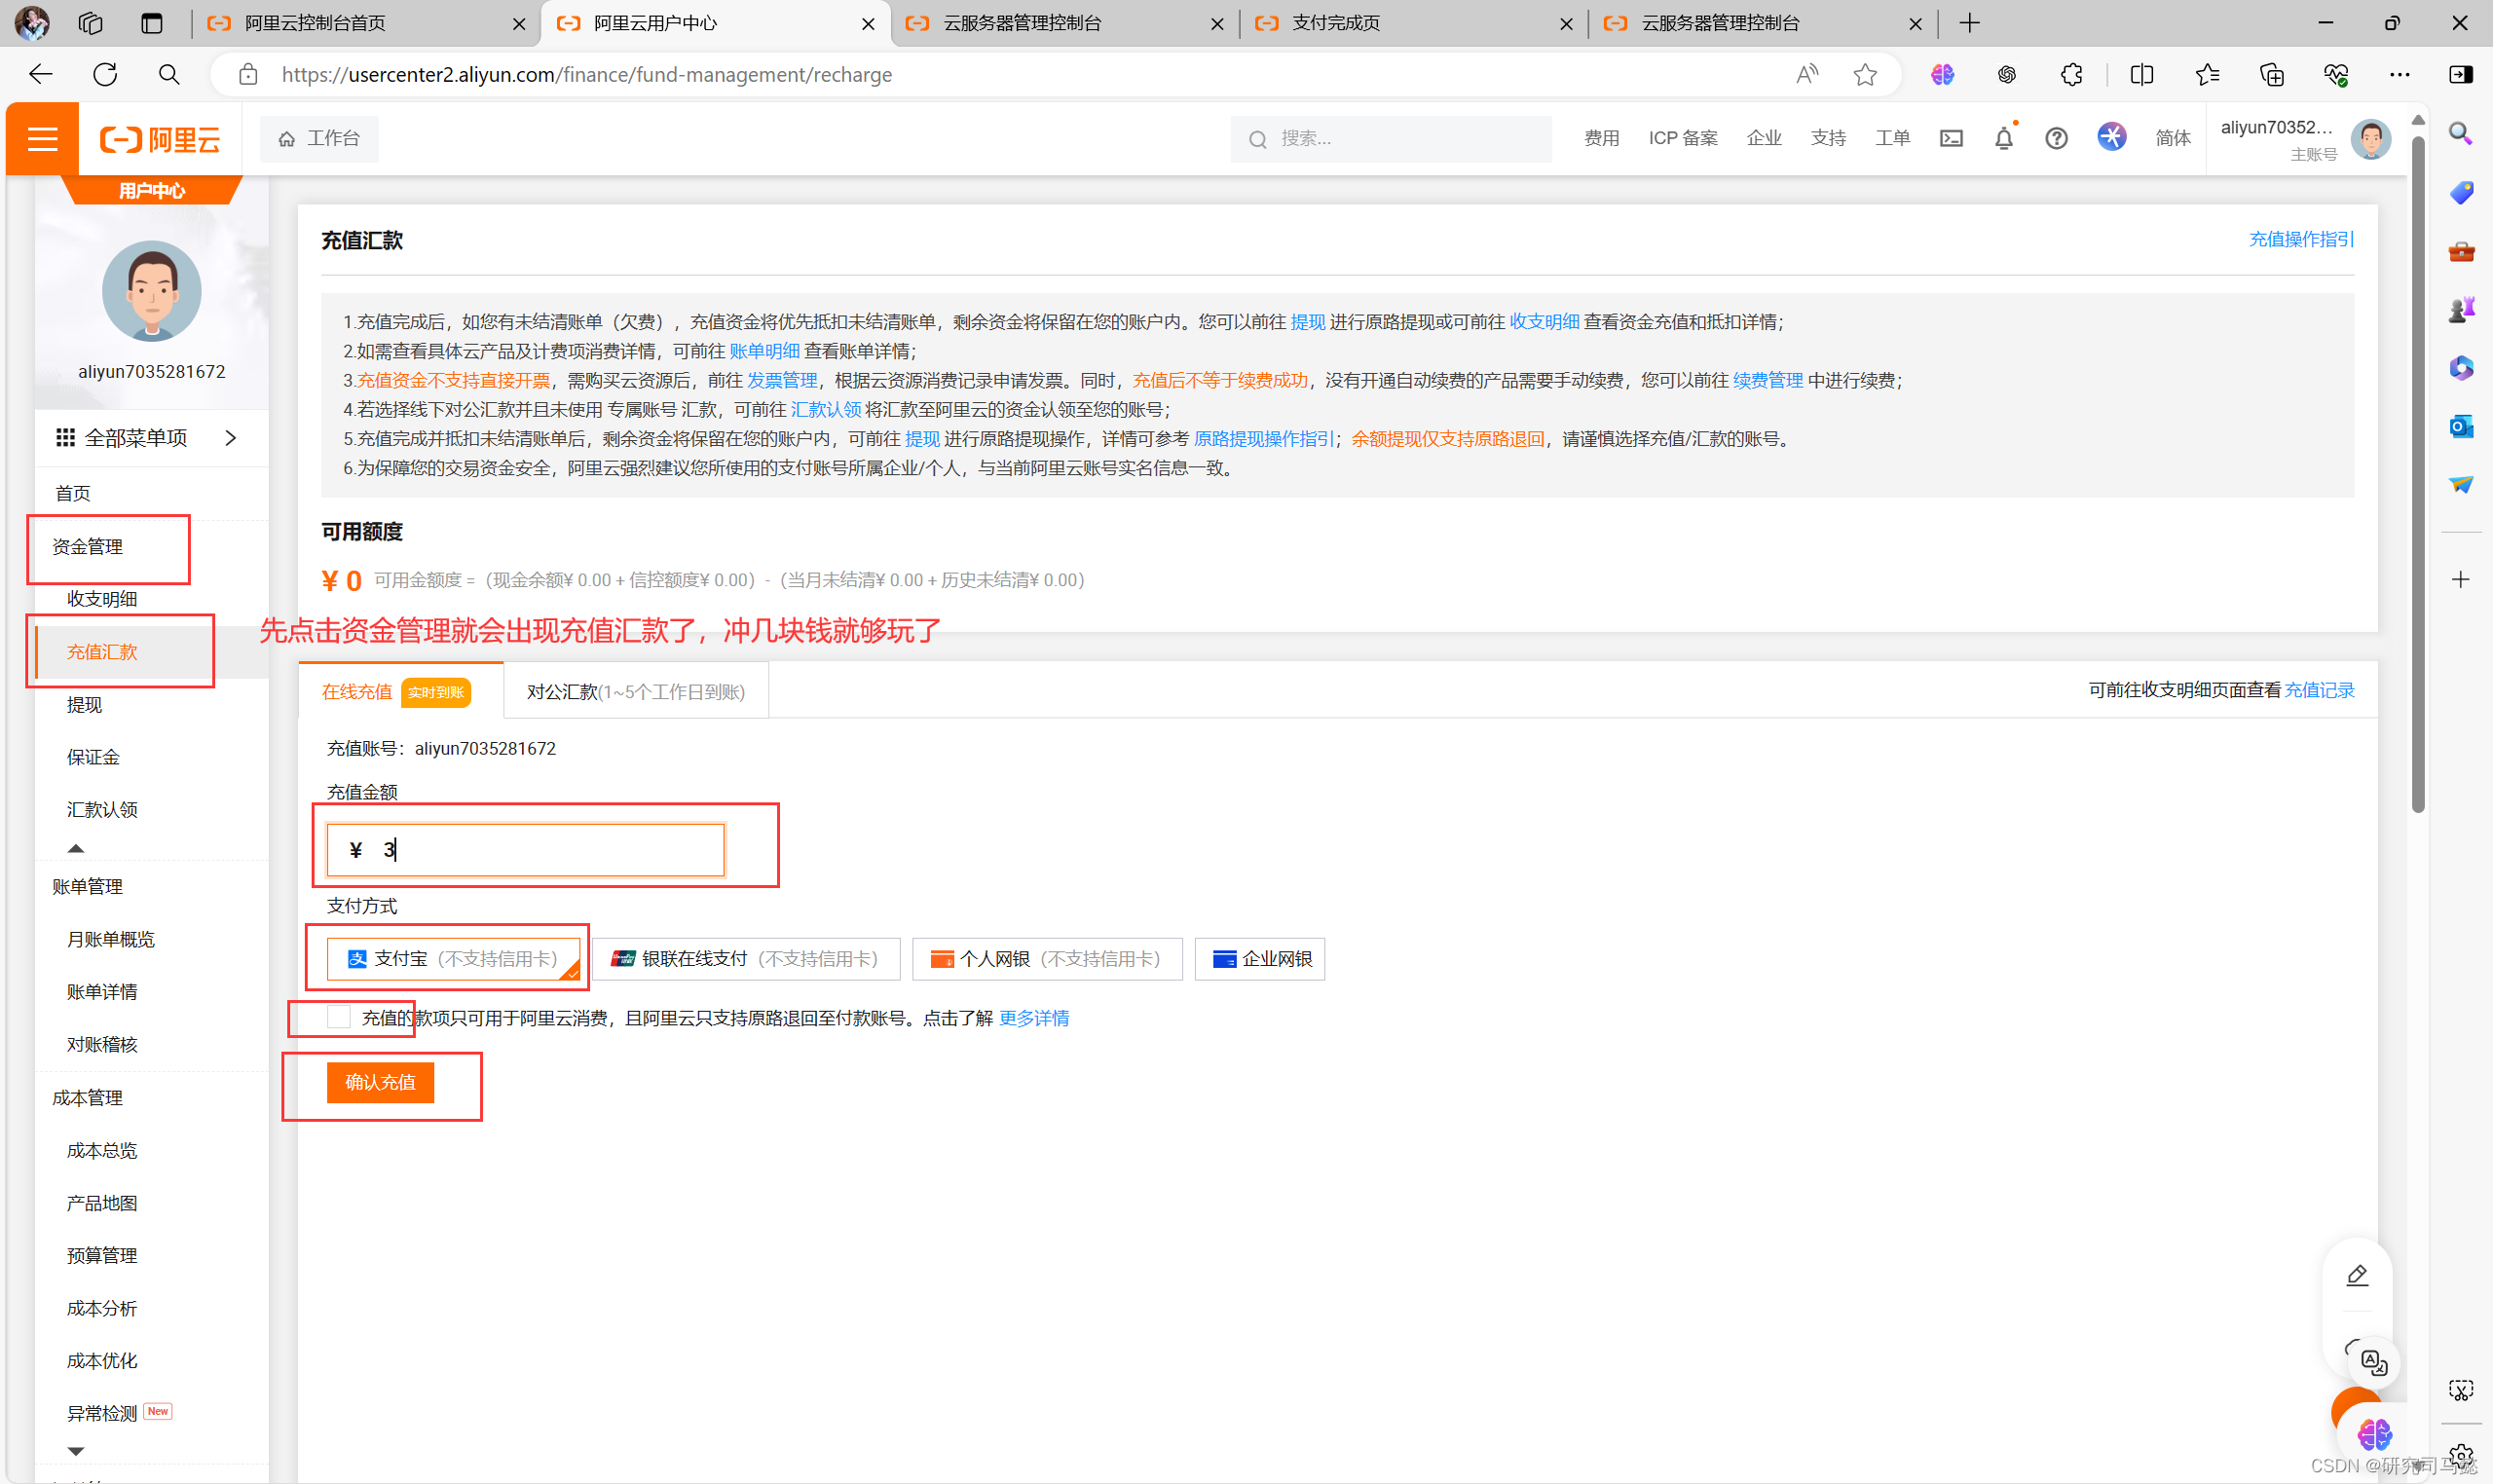Click the browser back arrow
The height and width of the screenshot is (1484, 2493).
coord(40,74)
